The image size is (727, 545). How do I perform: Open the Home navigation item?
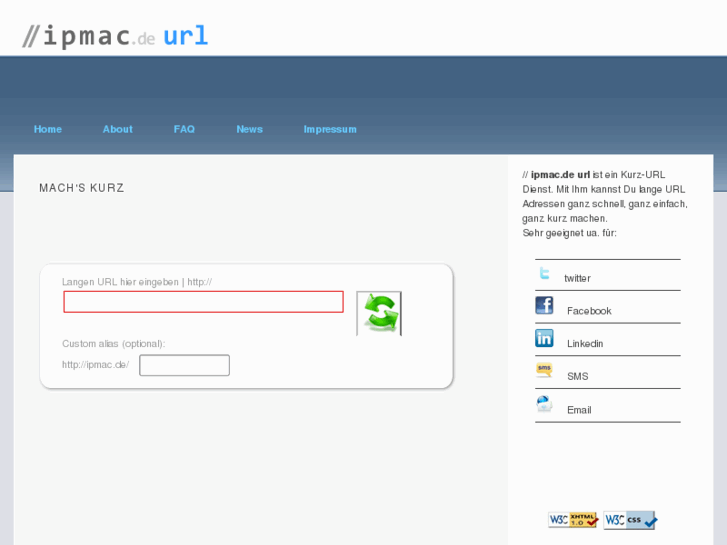coord(48,129)
